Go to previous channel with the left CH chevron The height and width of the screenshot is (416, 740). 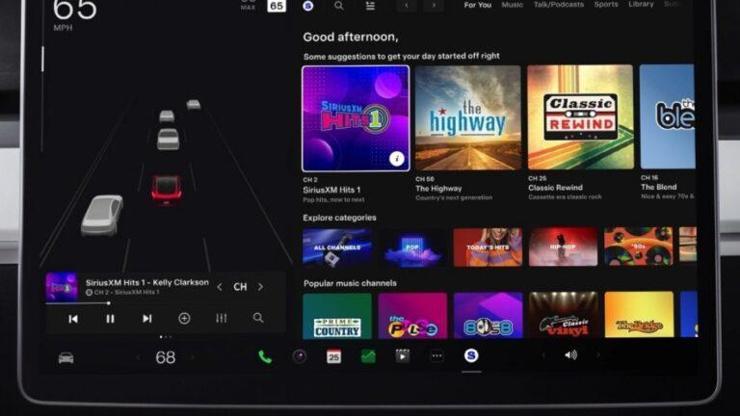pyautogui.click(x=219, y=287)
